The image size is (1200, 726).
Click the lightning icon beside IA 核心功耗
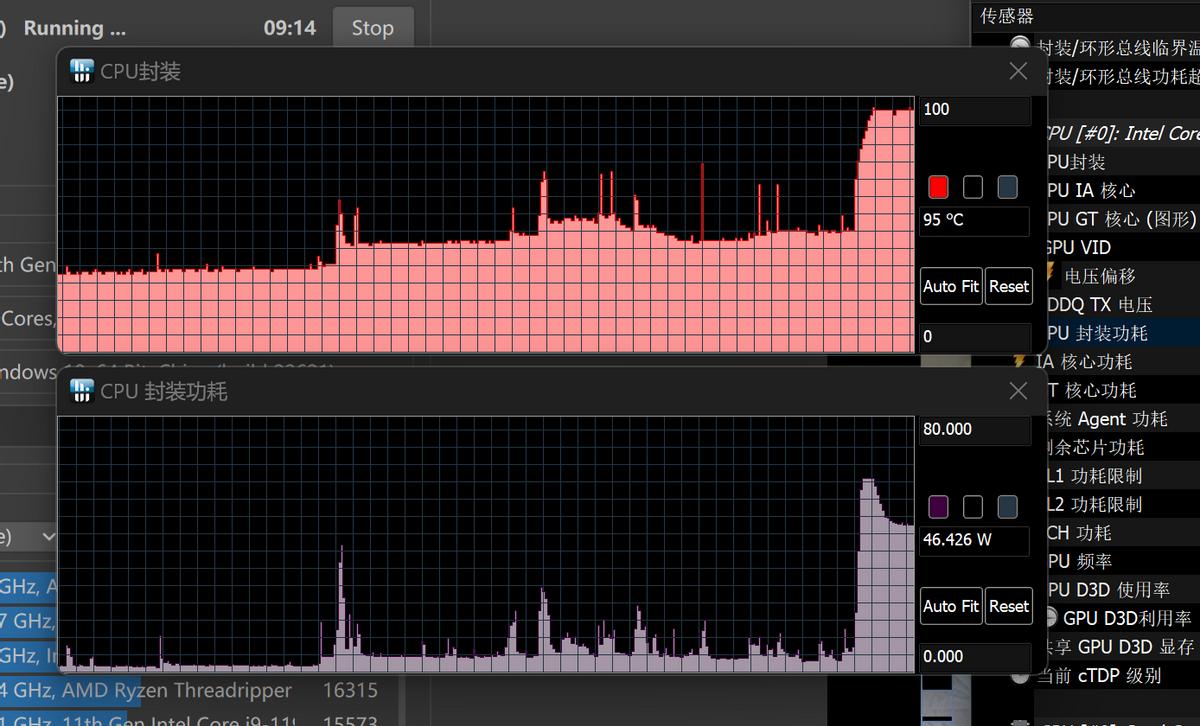(x=1020, y=361)
